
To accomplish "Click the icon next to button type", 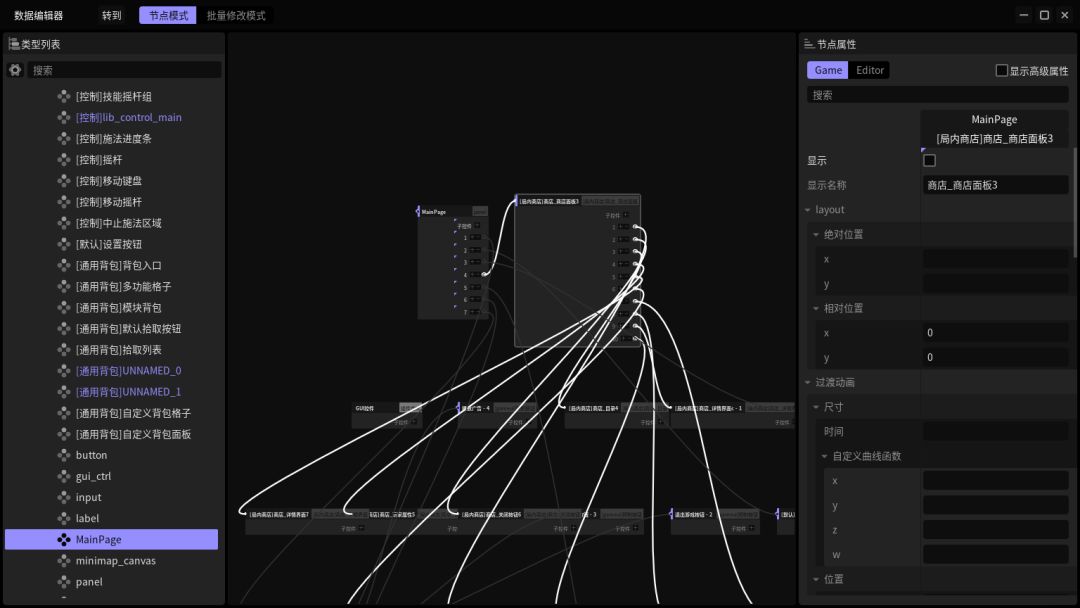I will [64, 455].
